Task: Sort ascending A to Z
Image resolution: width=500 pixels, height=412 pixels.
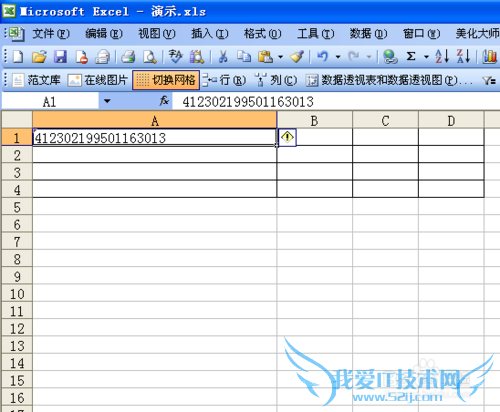Action: pyautogui.click(x=442, y=57)
